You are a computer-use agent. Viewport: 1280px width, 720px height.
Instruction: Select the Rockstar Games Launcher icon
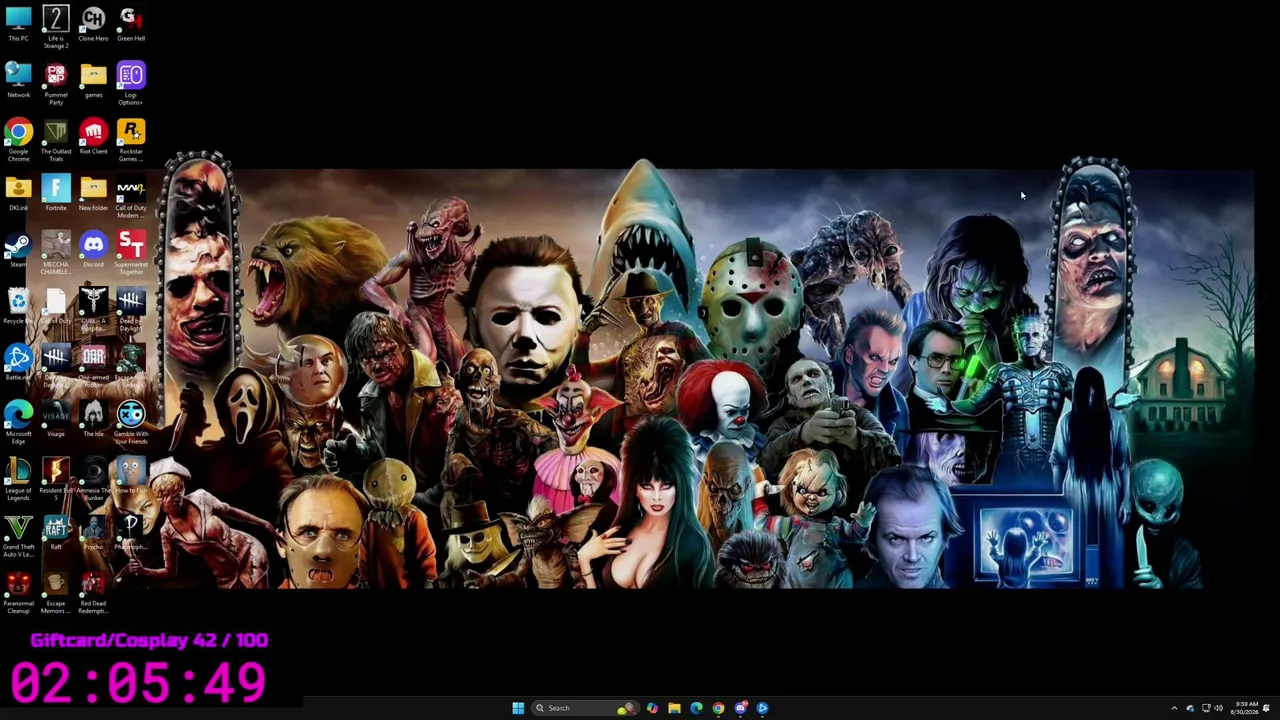[131, 140]
